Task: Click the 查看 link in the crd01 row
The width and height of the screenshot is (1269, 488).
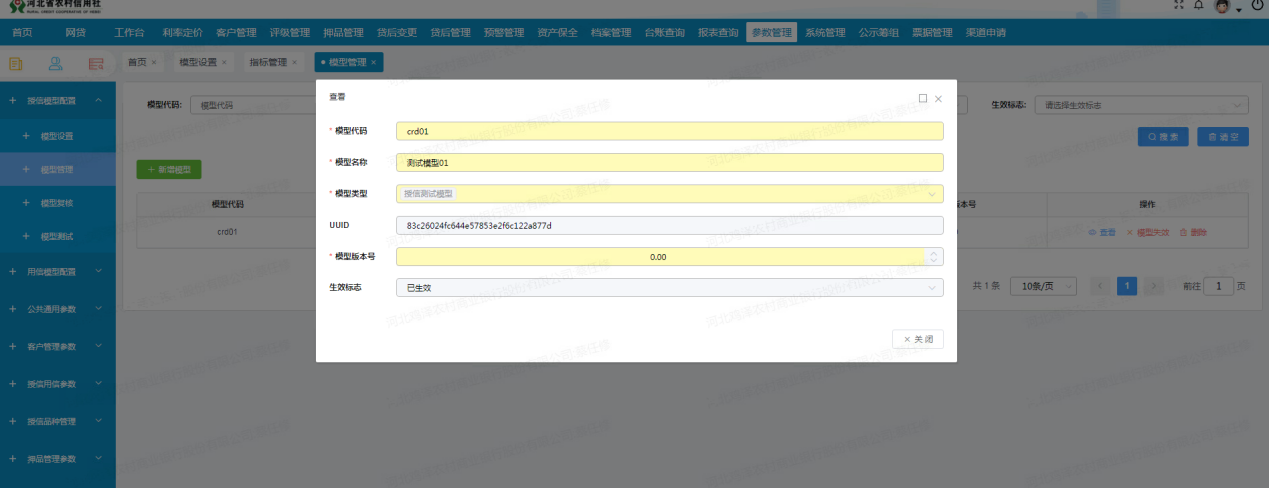Action: tap(1102, 232)
